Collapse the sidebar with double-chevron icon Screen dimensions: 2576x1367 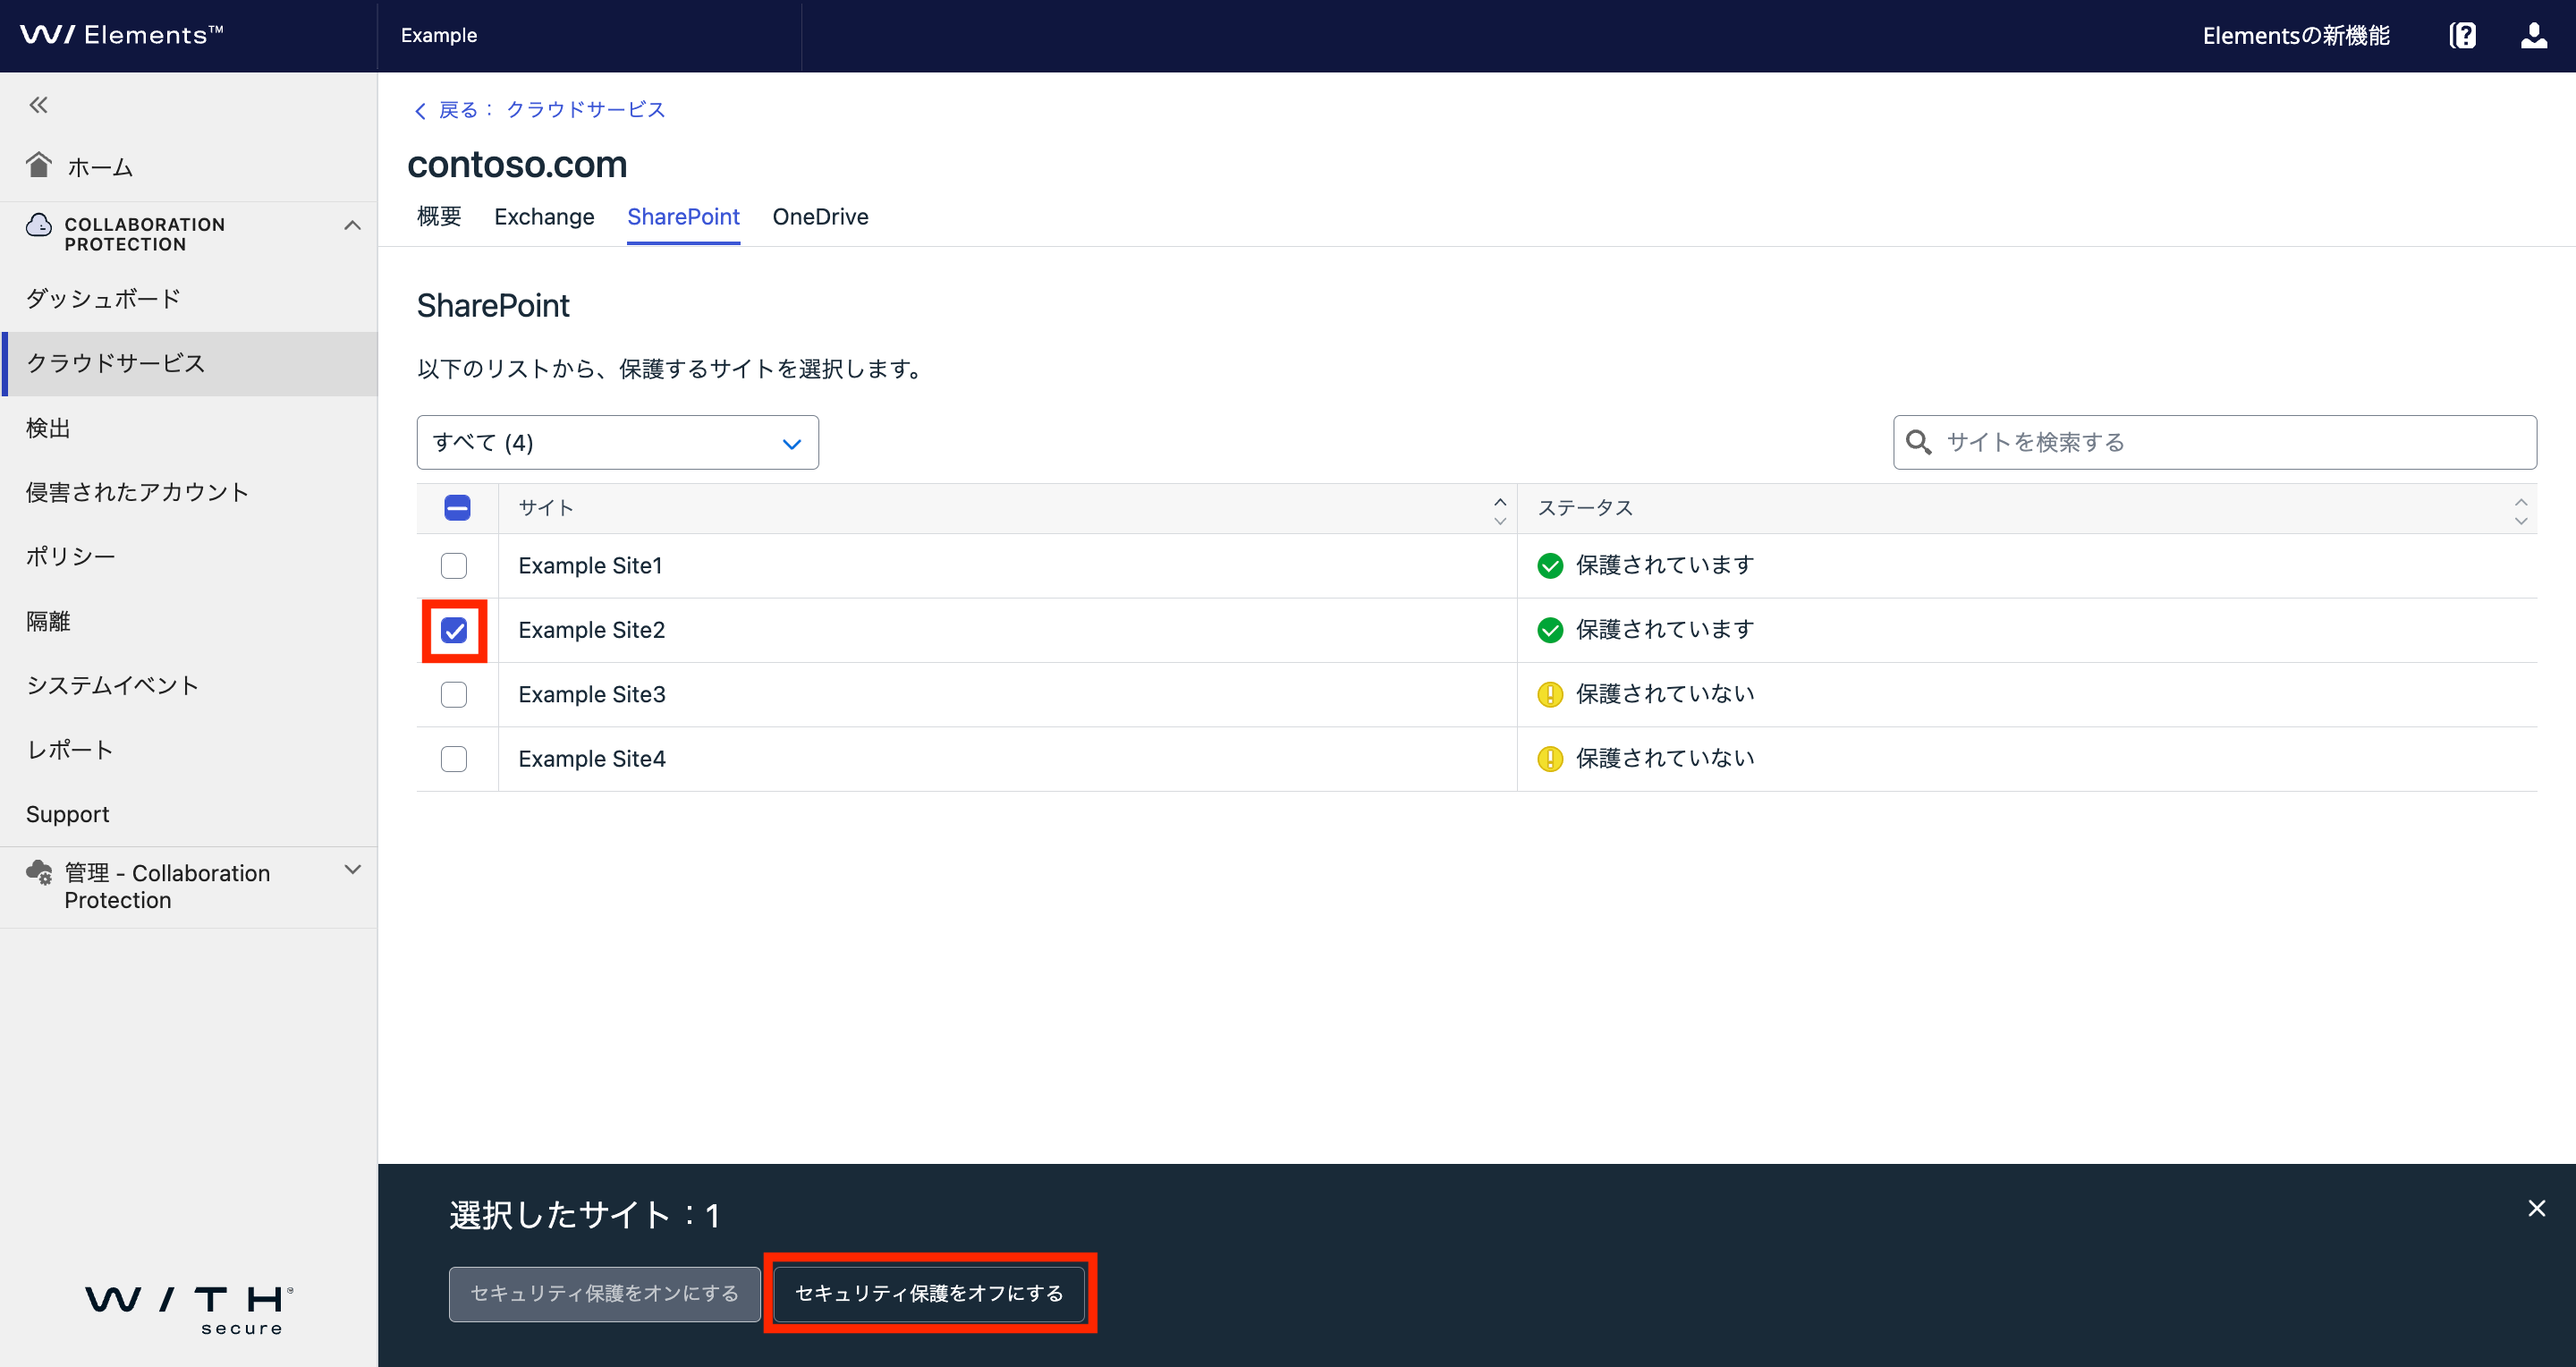tap(38, 105)
